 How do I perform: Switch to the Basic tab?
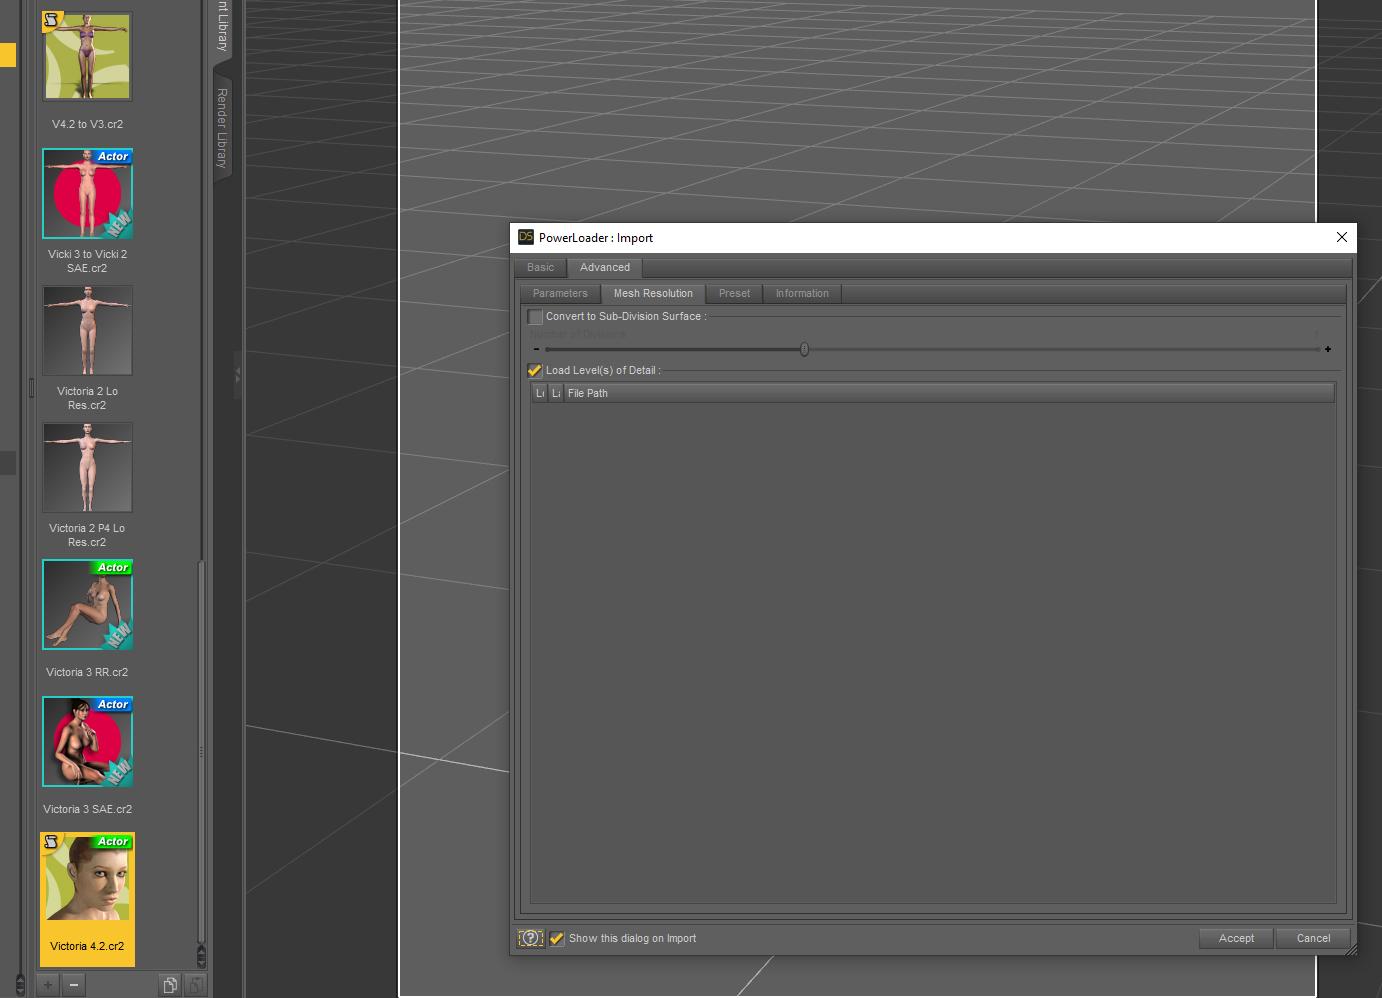click(x=540, y=267)
